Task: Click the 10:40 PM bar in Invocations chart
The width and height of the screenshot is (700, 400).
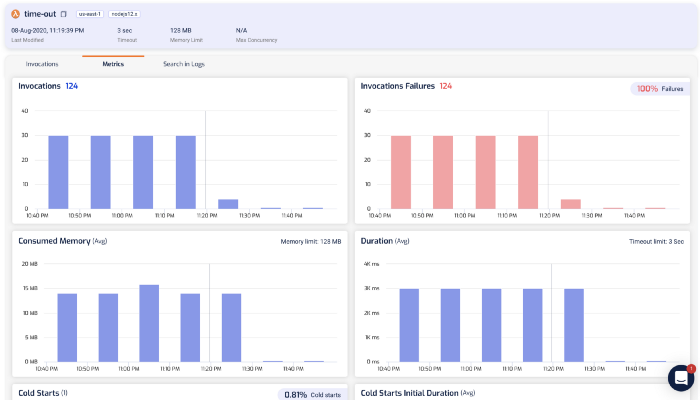Action: pos(58,171)
